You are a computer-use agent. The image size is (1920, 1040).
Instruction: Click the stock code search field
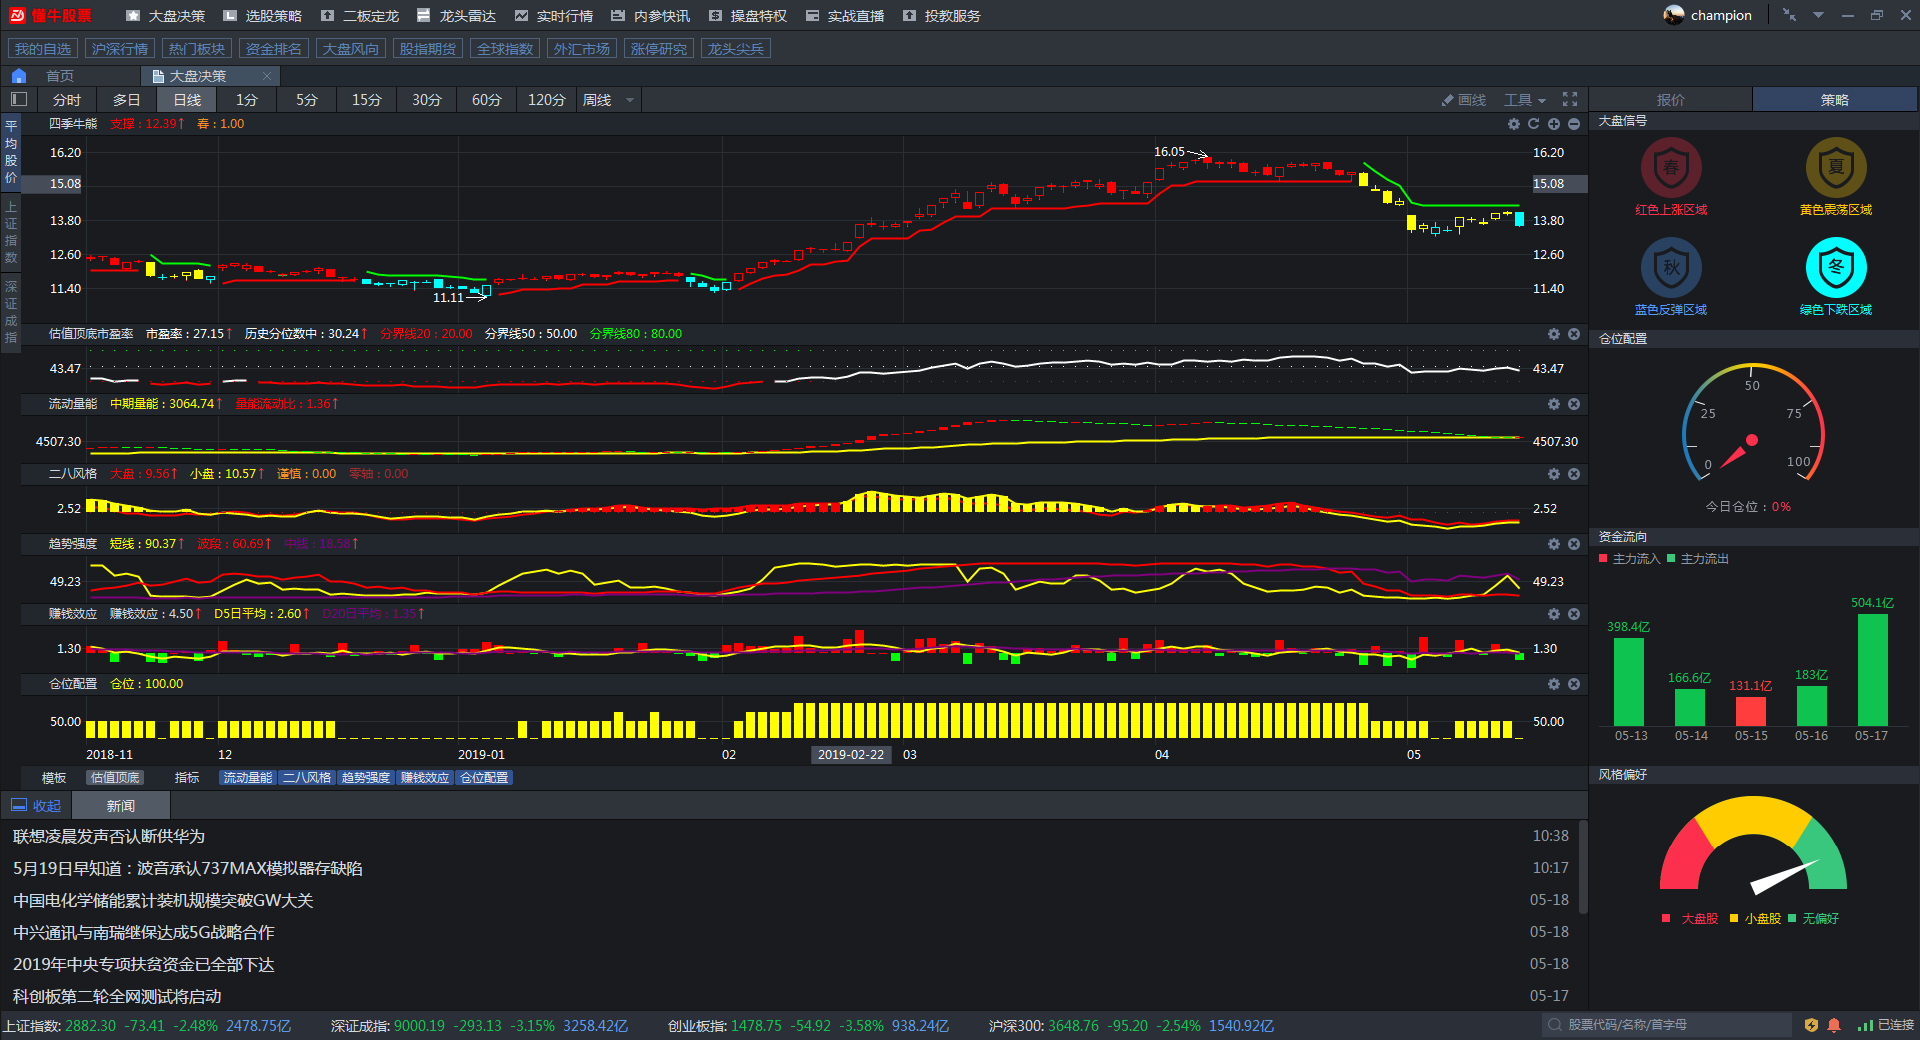(1668, 1025)
